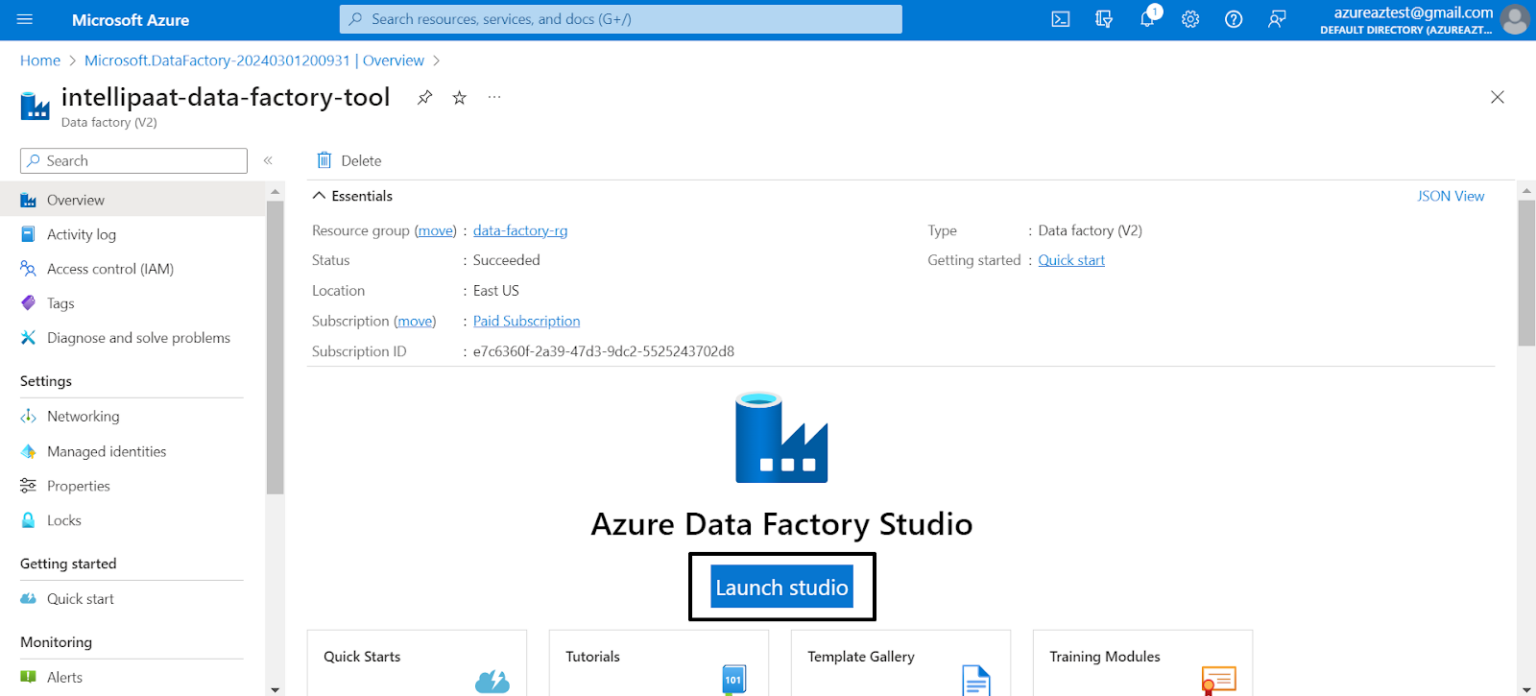
Task: Select Managed identities in the sidebar
Action: pos(30,451)
